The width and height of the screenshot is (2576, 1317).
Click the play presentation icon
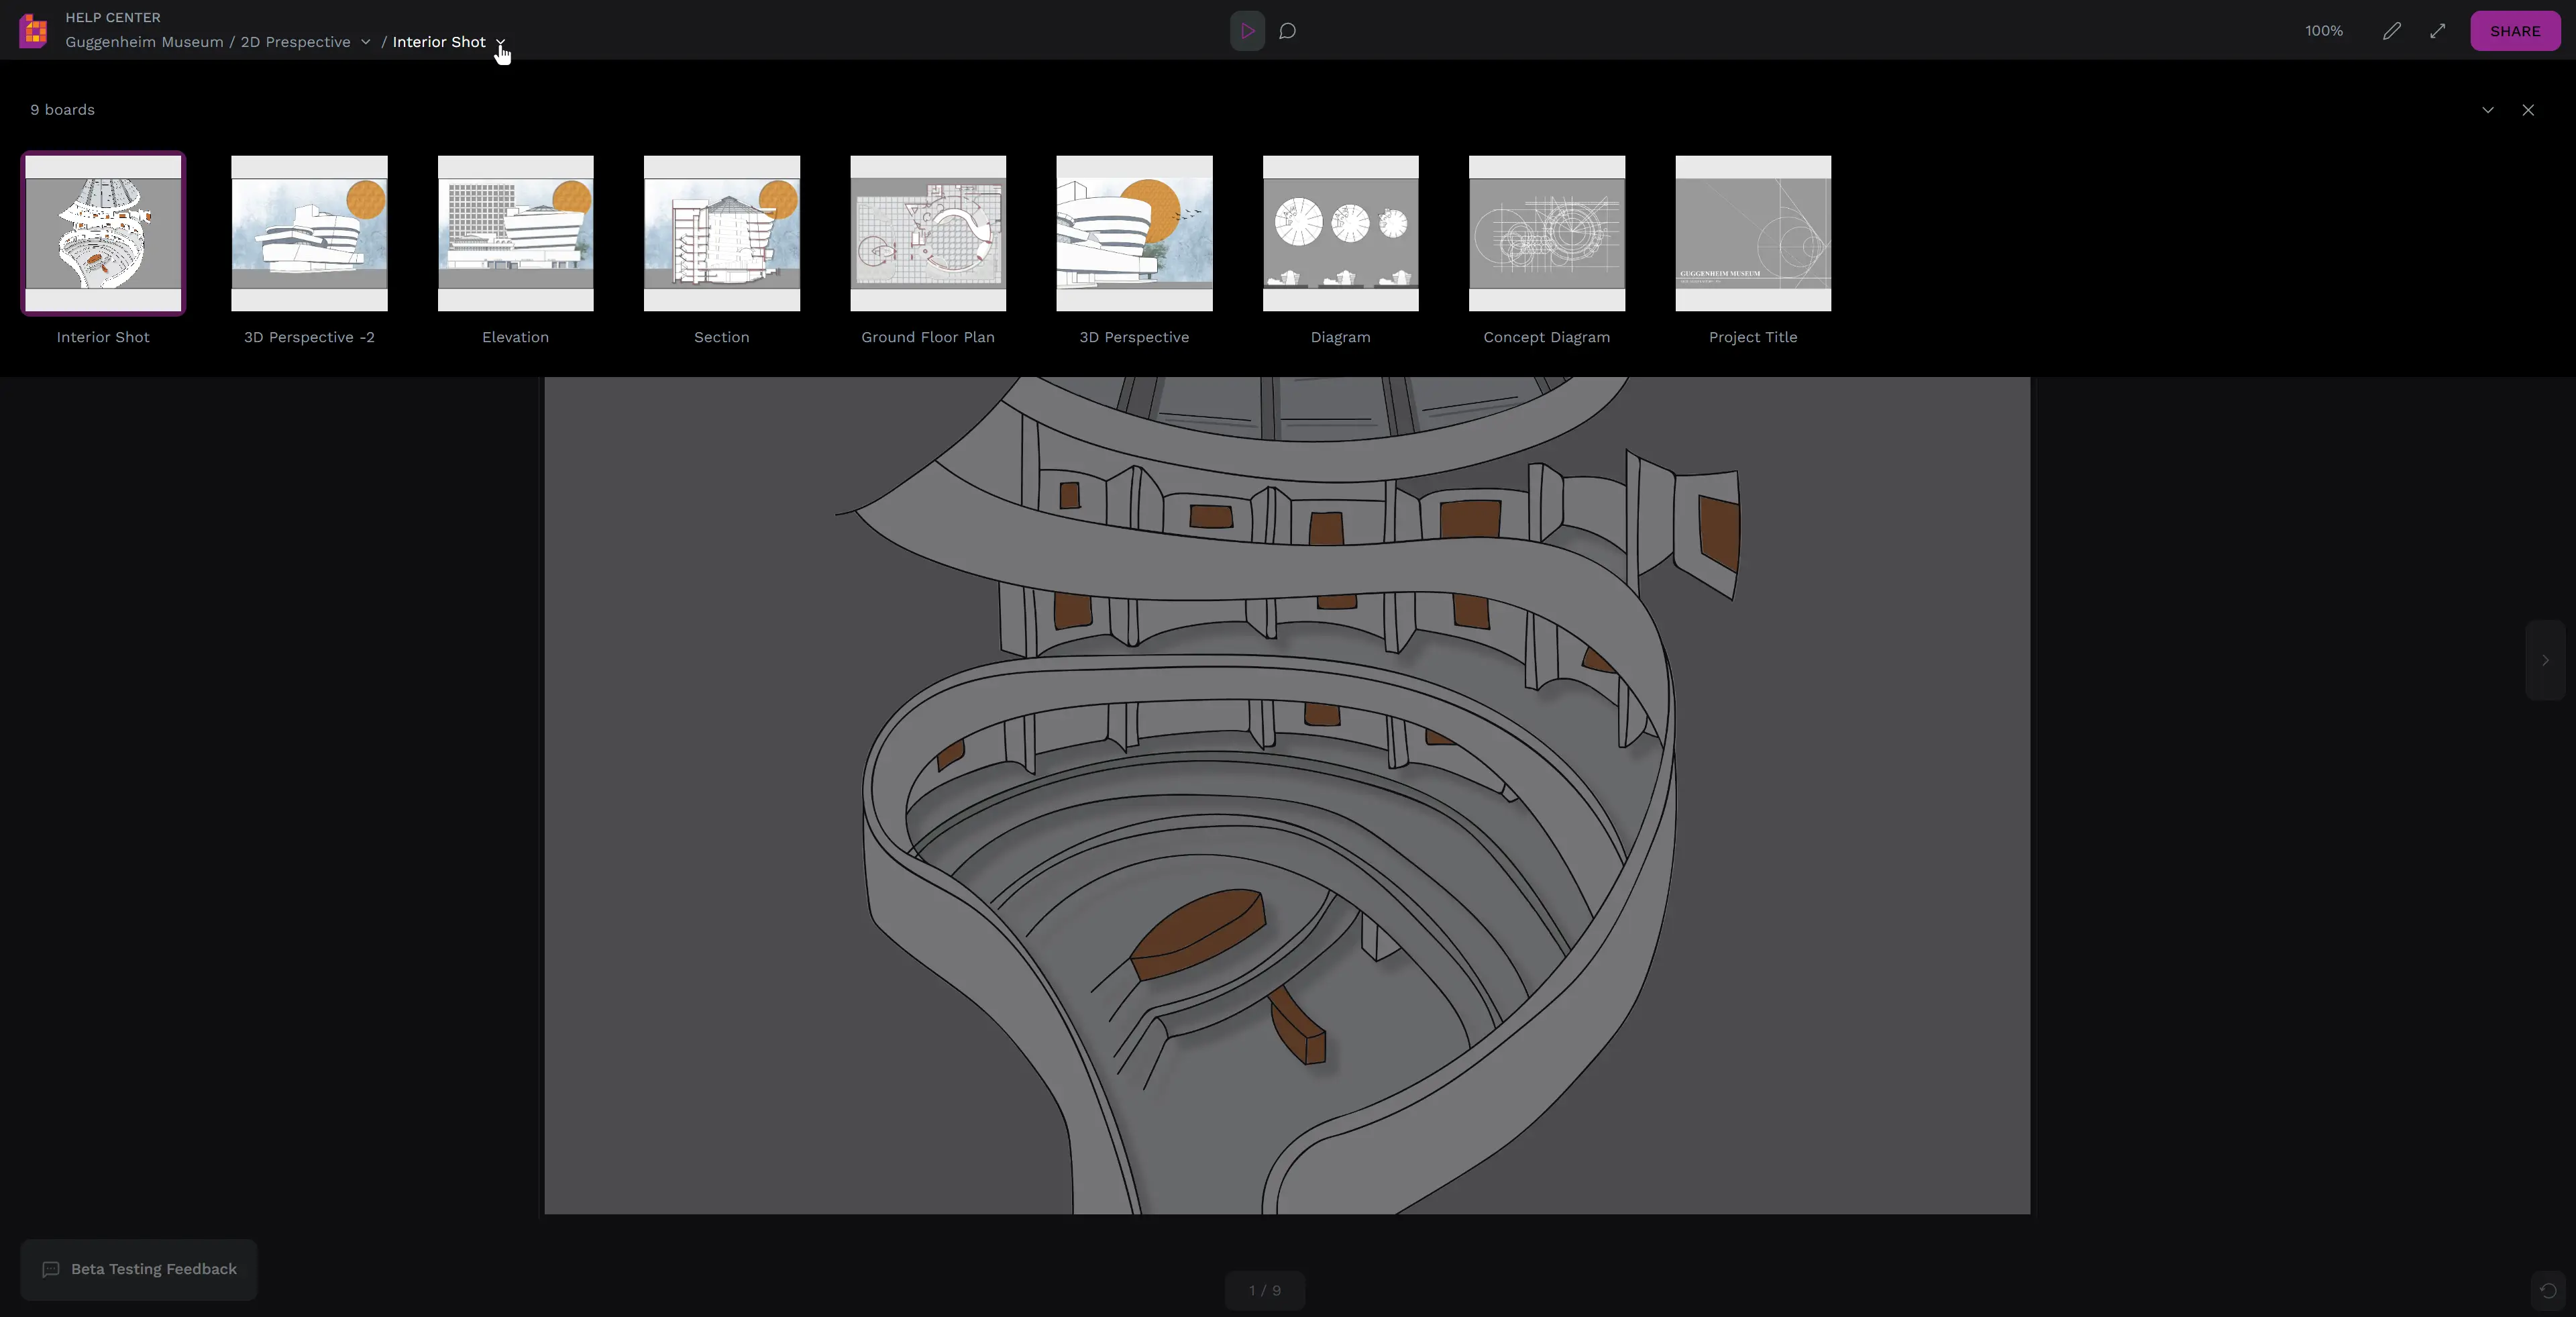click(x=1247, y=31)
